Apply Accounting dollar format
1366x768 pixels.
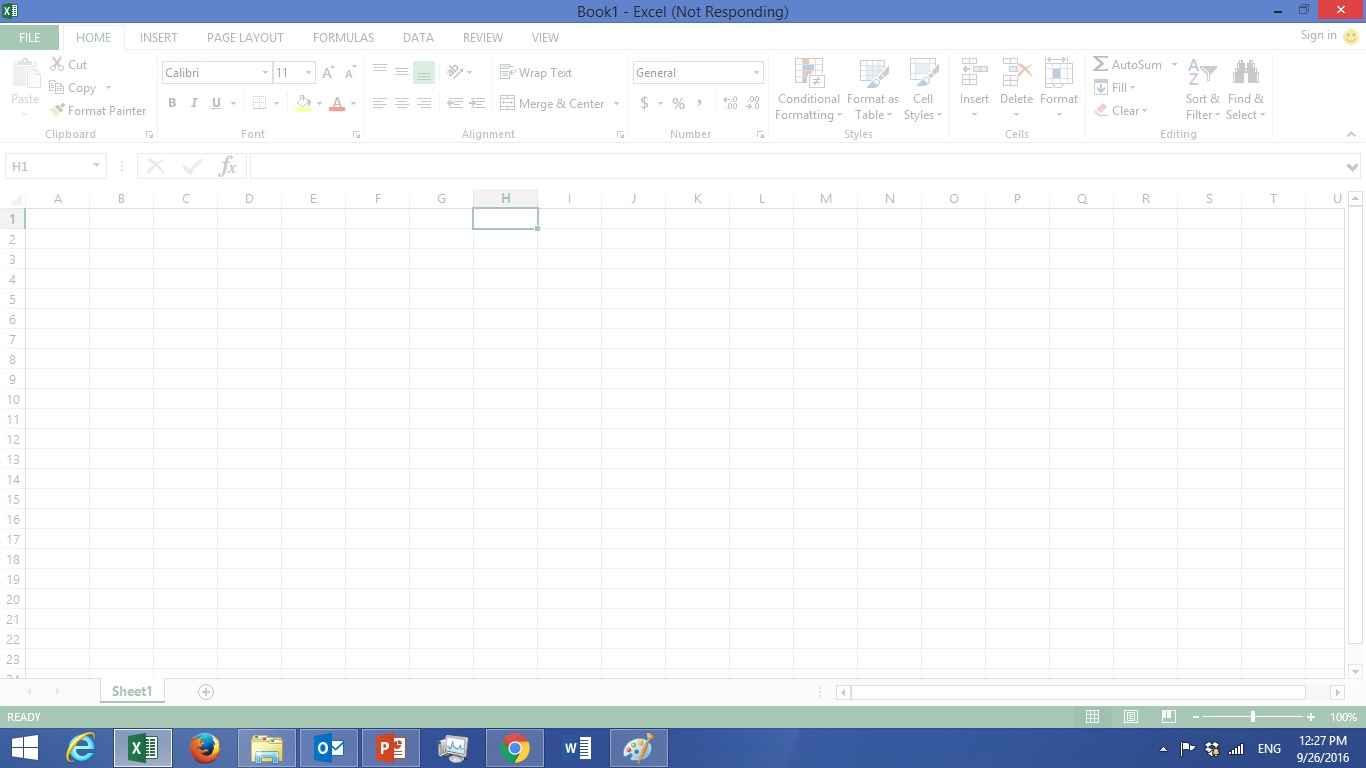tap(644, 103)
